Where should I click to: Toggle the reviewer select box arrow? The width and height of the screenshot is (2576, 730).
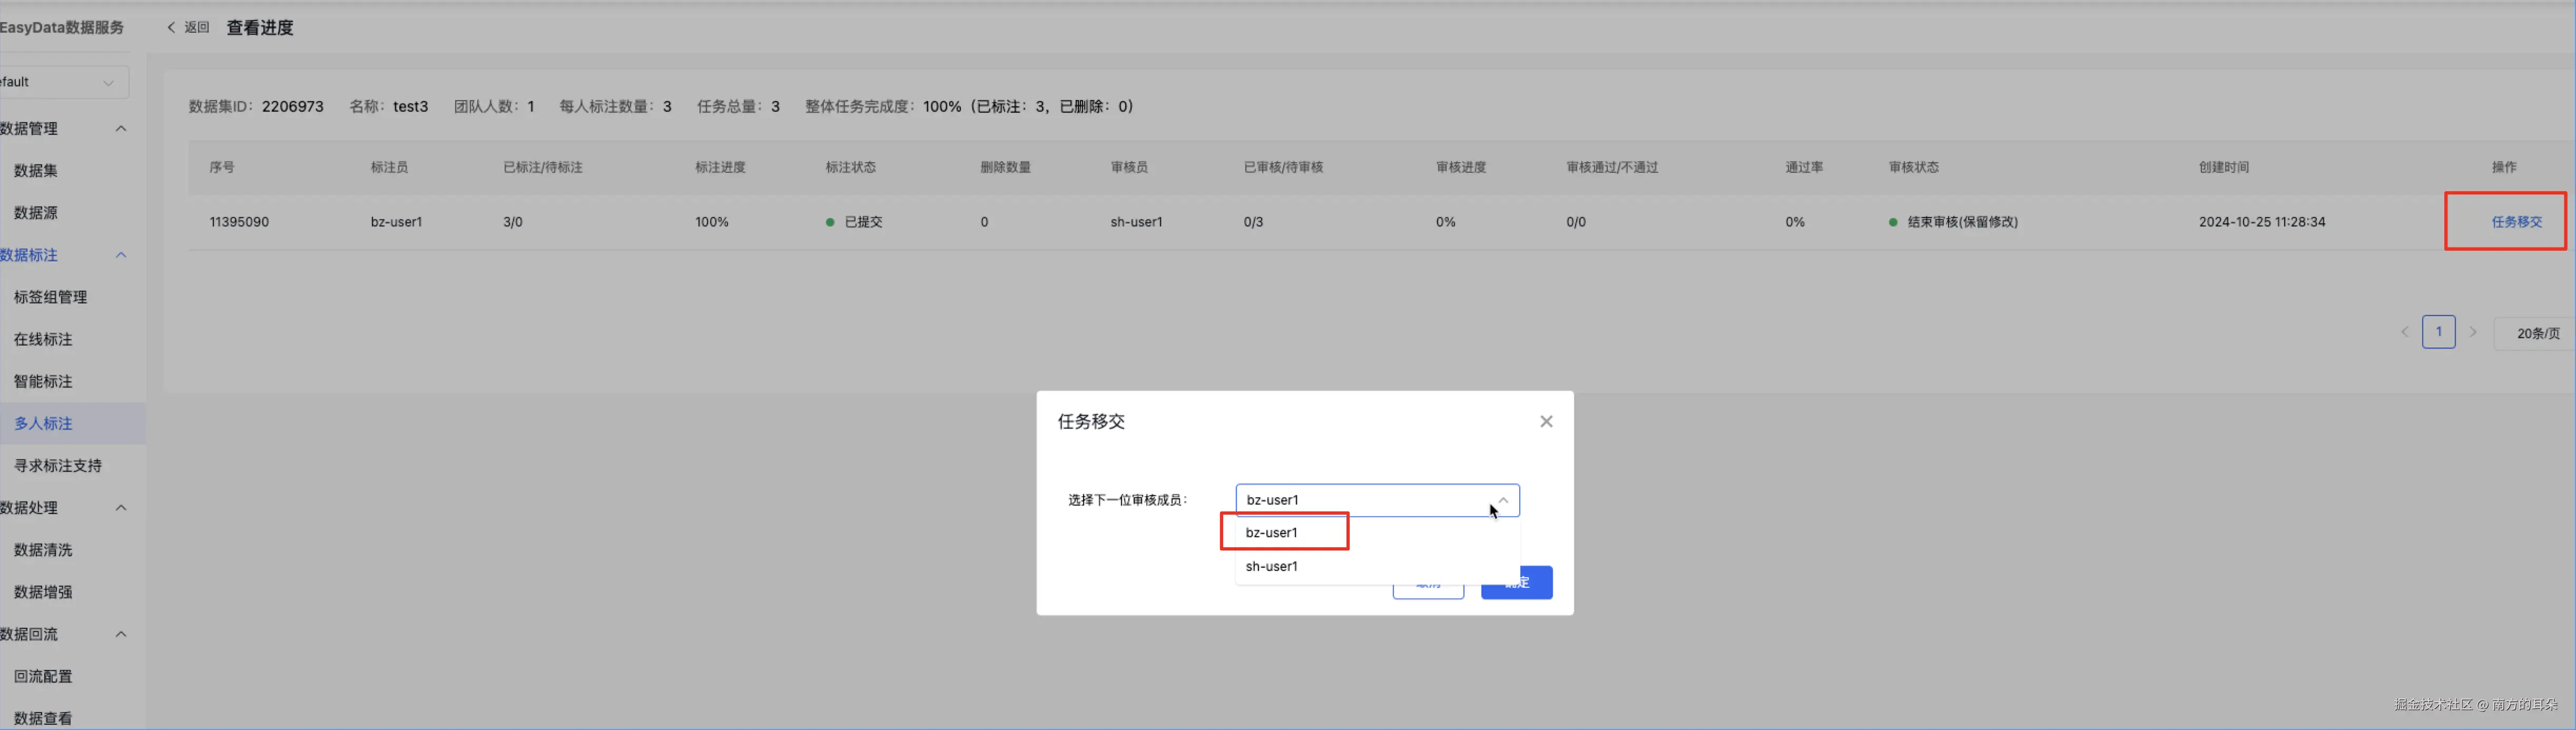tap(1502, 500)
